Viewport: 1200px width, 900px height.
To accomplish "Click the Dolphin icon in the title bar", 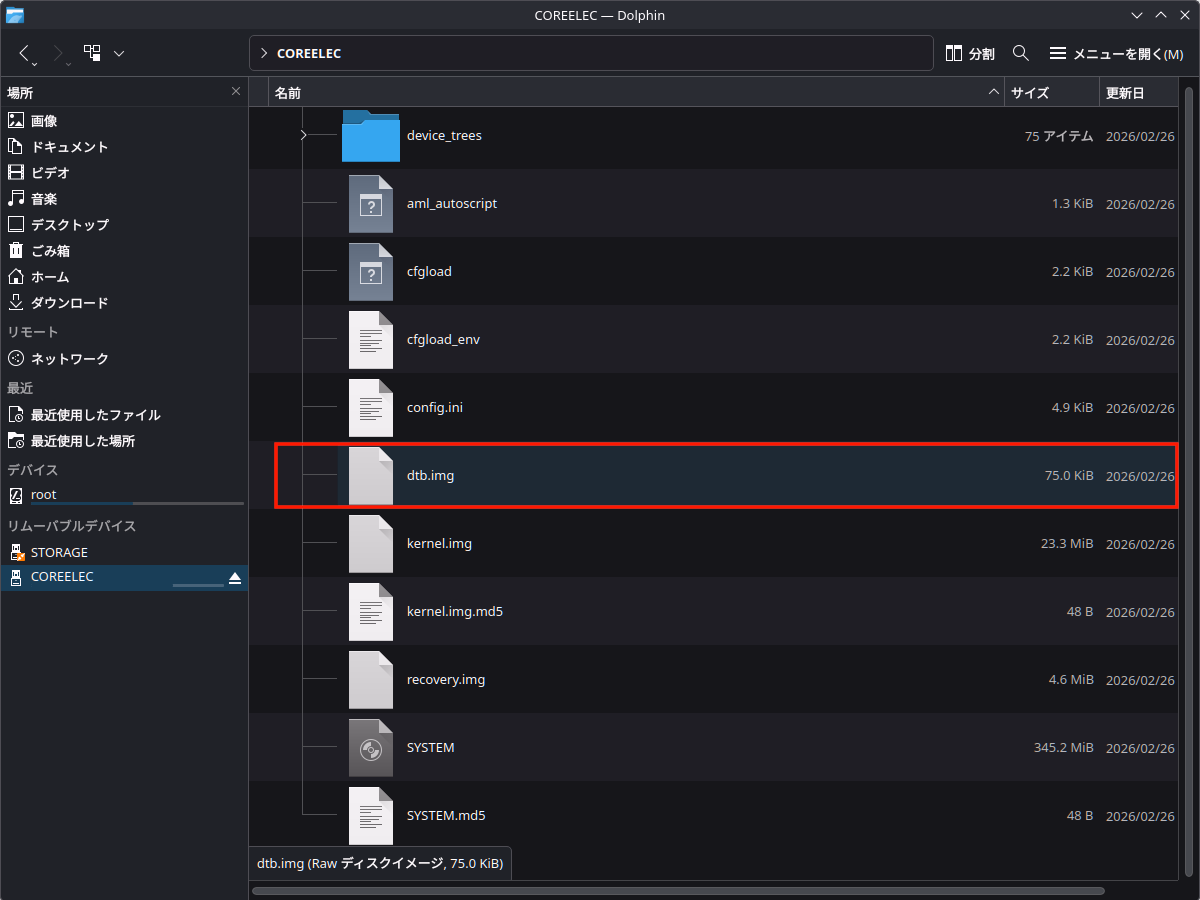I will [15, 15].
